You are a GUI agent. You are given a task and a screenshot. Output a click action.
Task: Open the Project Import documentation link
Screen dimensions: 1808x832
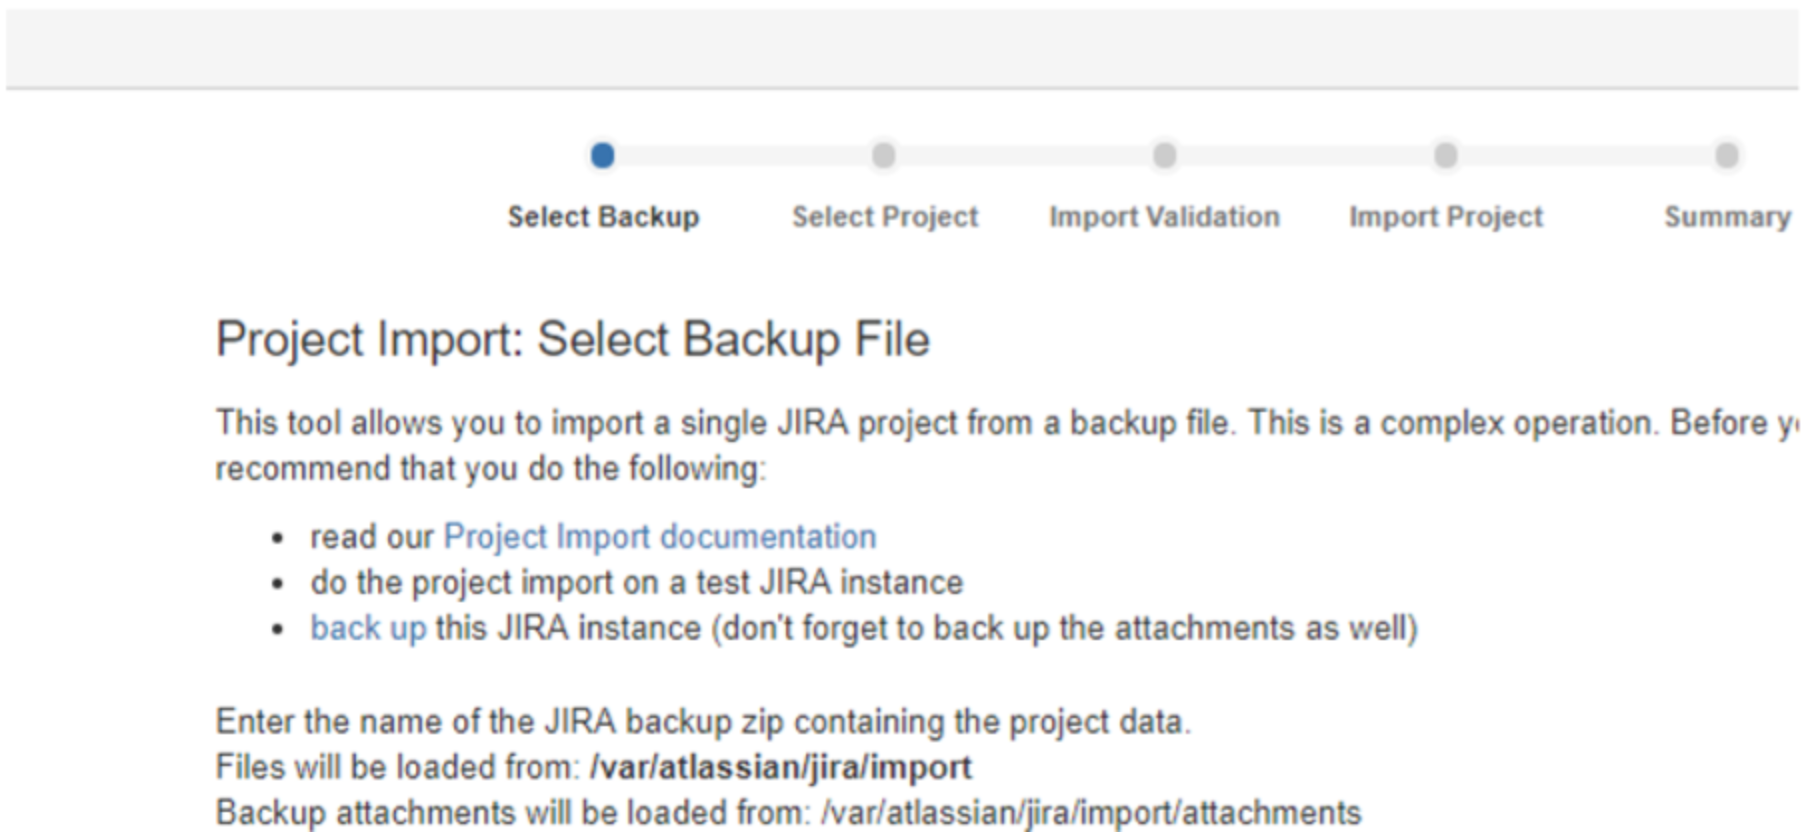[660, 537]
